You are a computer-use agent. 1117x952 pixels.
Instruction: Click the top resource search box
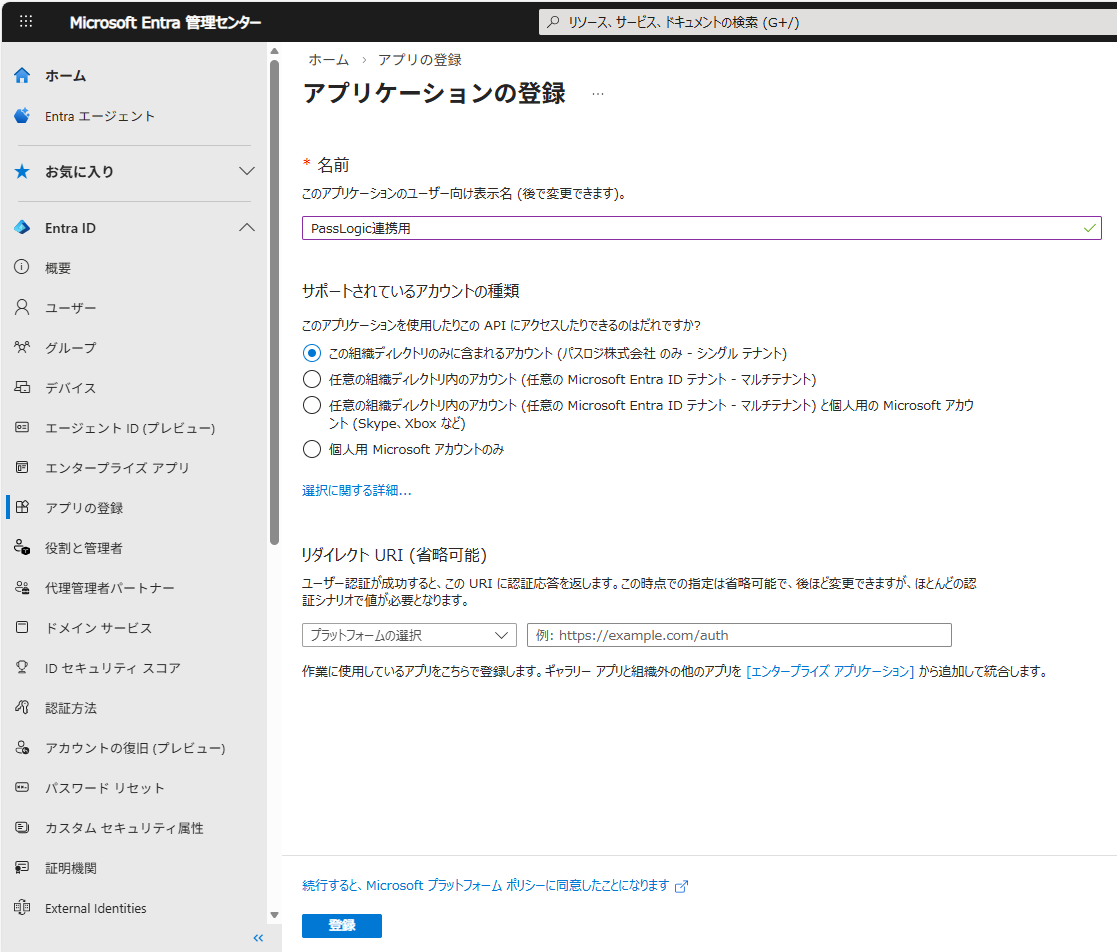(x=828, y=22)
